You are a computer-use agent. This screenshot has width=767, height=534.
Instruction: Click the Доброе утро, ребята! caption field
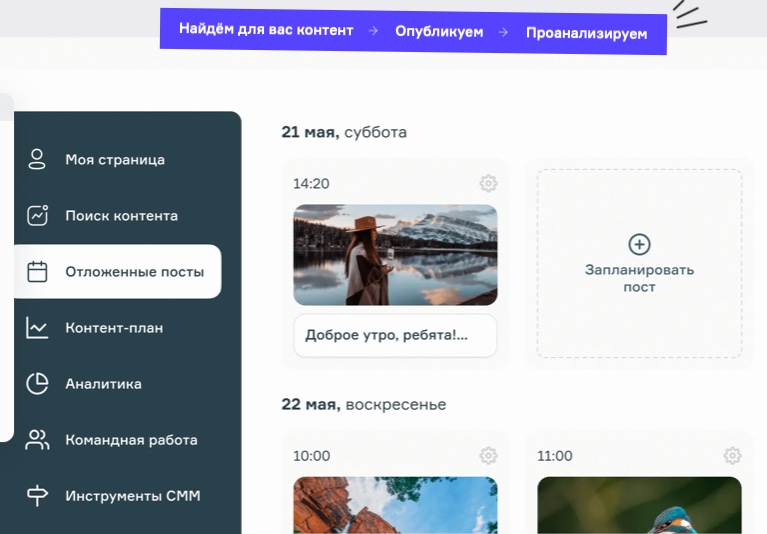395,336
